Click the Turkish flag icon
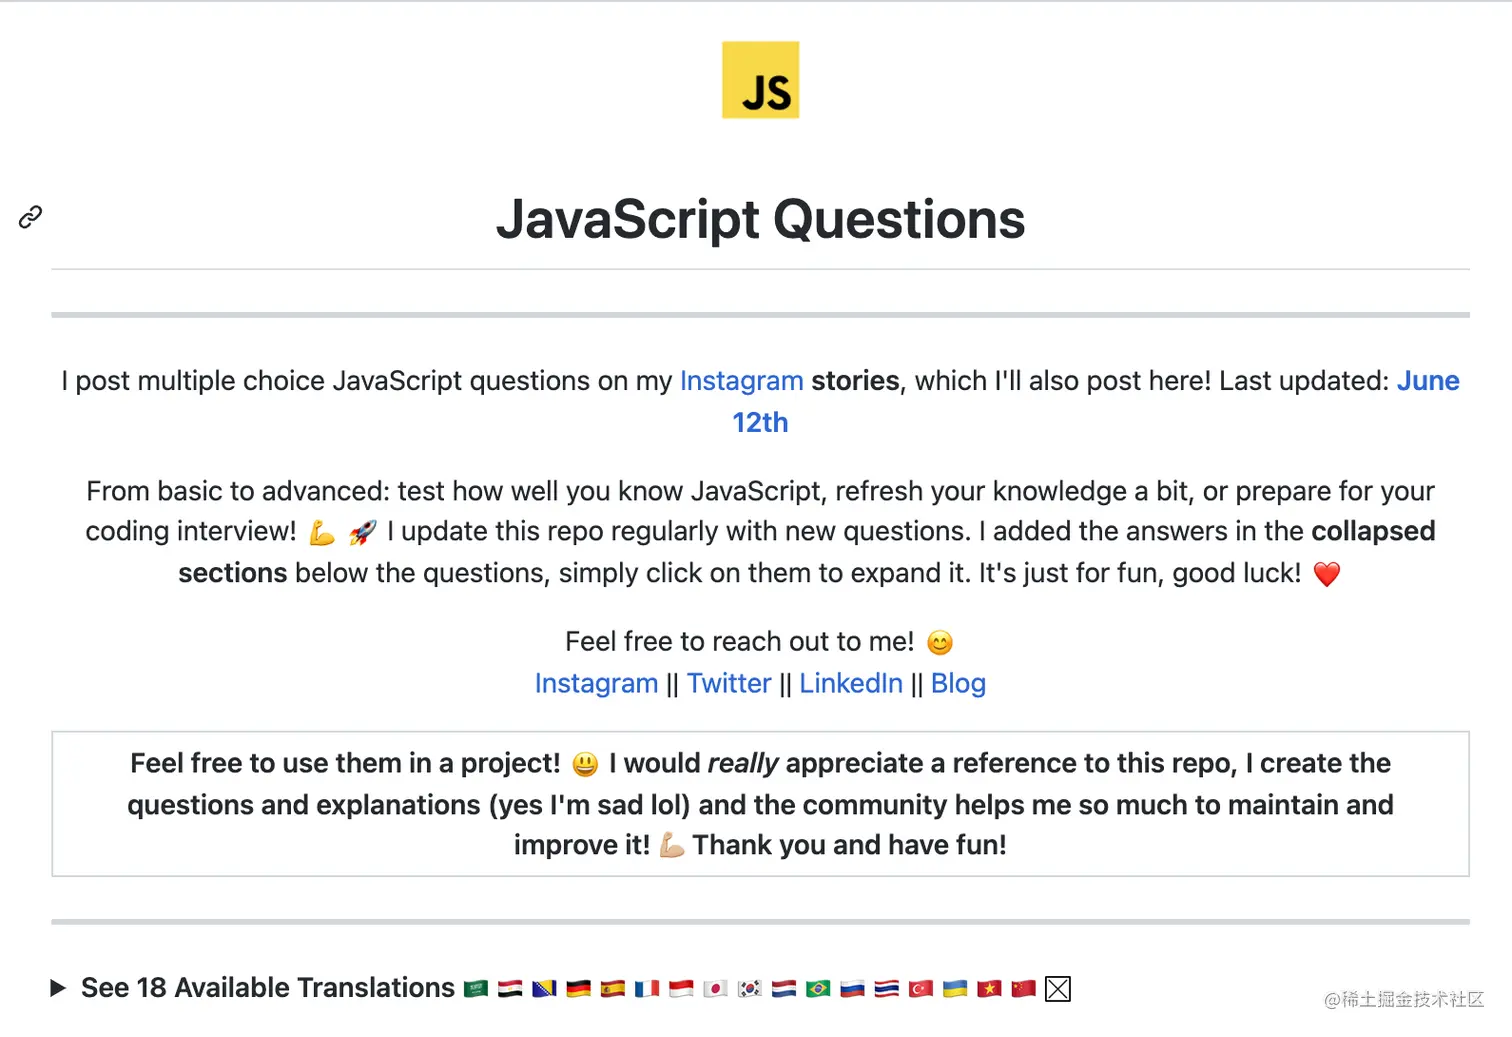This screenshot has width=1512, height=1037. click(921, 989)
